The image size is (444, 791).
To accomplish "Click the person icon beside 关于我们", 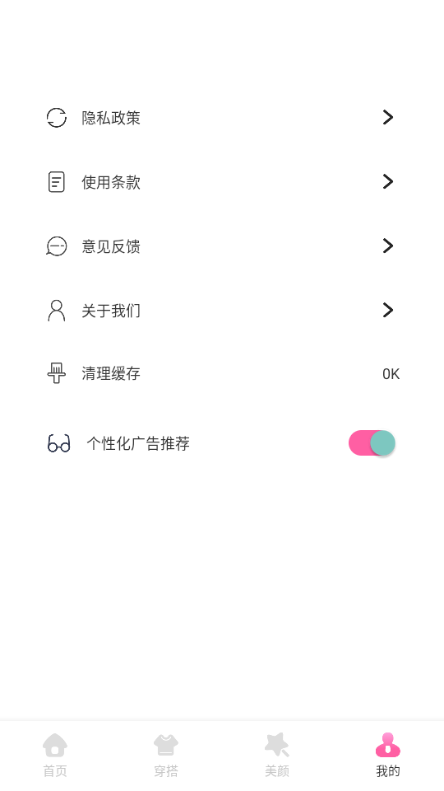I will click(57, 310).
